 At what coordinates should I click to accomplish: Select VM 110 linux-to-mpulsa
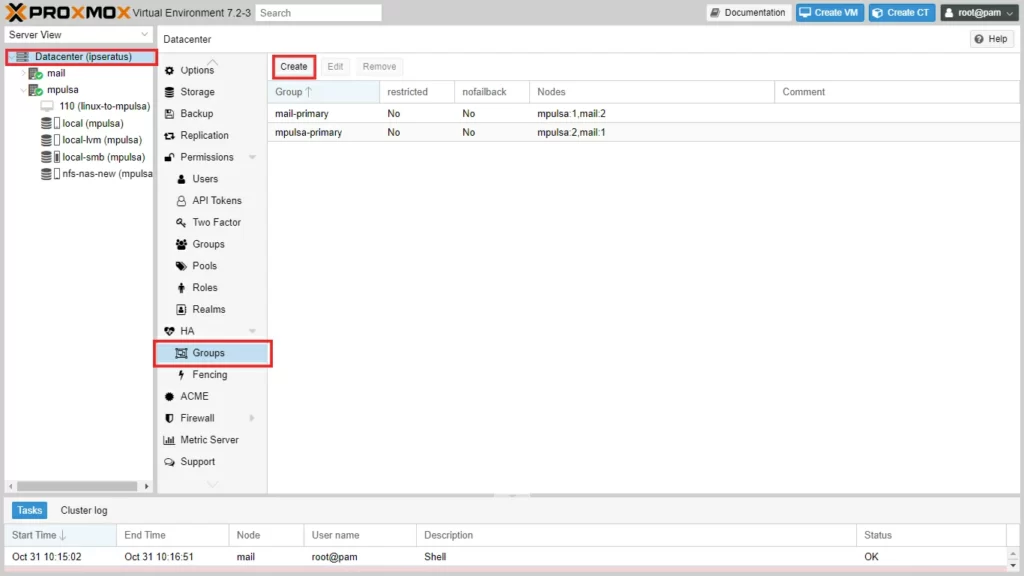pos(104,106)
